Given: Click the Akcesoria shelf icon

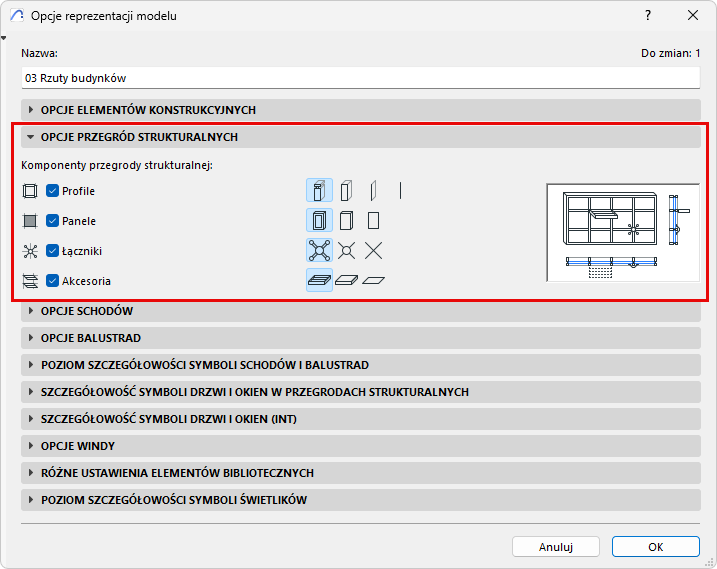Looking at the screenshot, I should coord(30,281).
